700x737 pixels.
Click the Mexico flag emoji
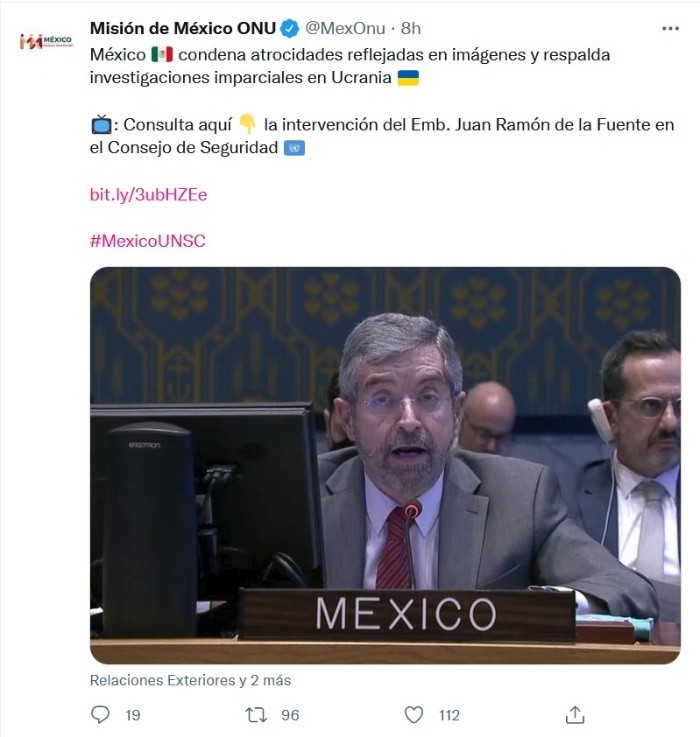tap(162, 55)
